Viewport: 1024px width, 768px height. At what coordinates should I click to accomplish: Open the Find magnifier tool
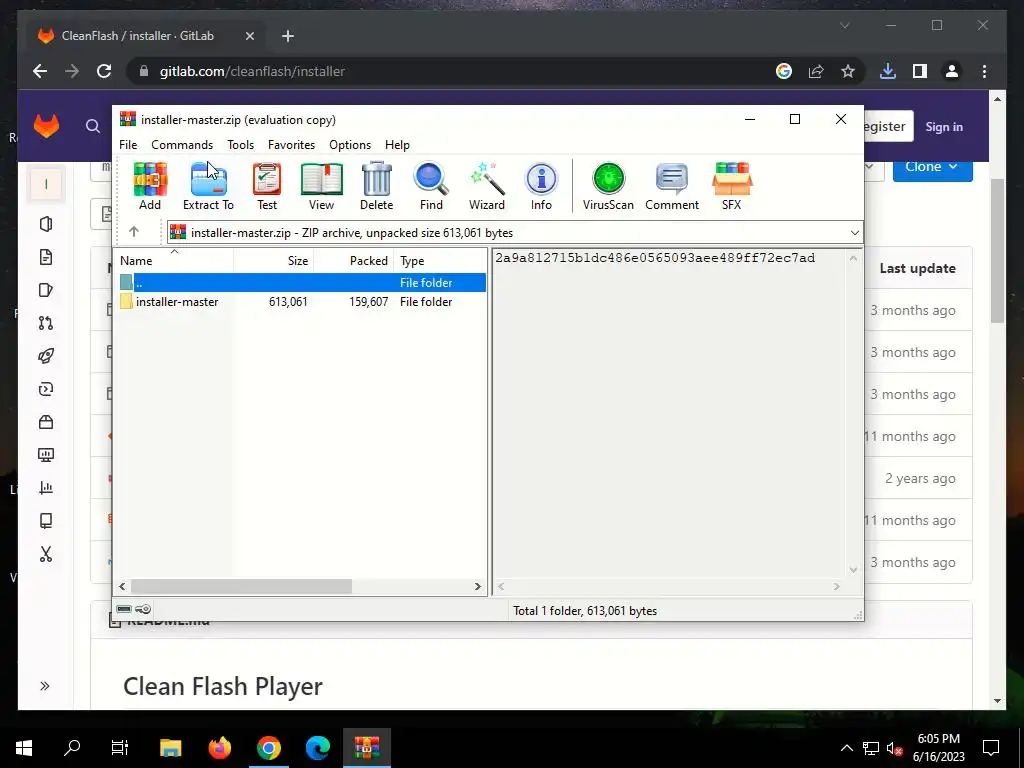[x=431, y=186]
